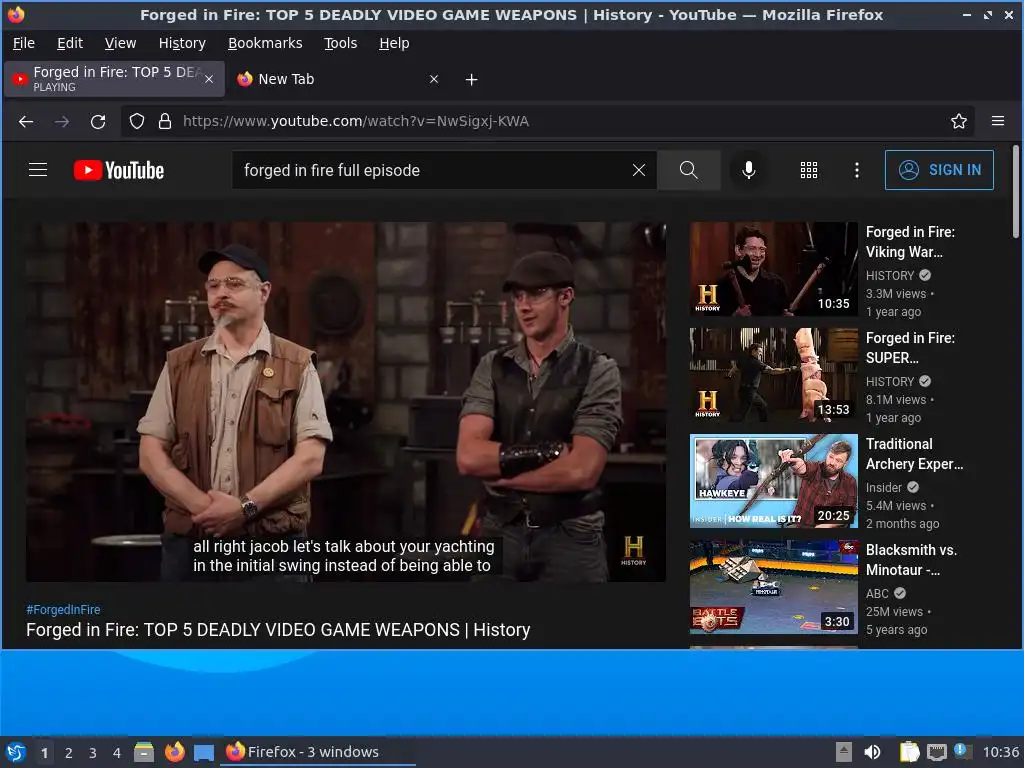Open the YouTube apps grid
Screen dimensions: 1024x768
coord(808,170)
